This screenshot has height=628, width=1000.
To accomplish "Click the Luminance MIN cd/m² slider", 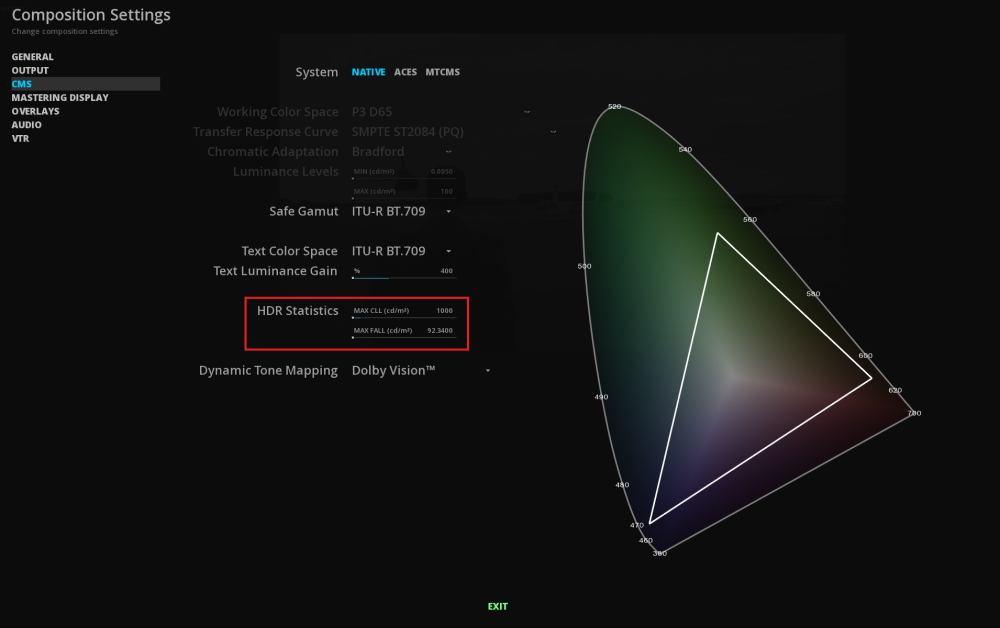I will (404, 172).
